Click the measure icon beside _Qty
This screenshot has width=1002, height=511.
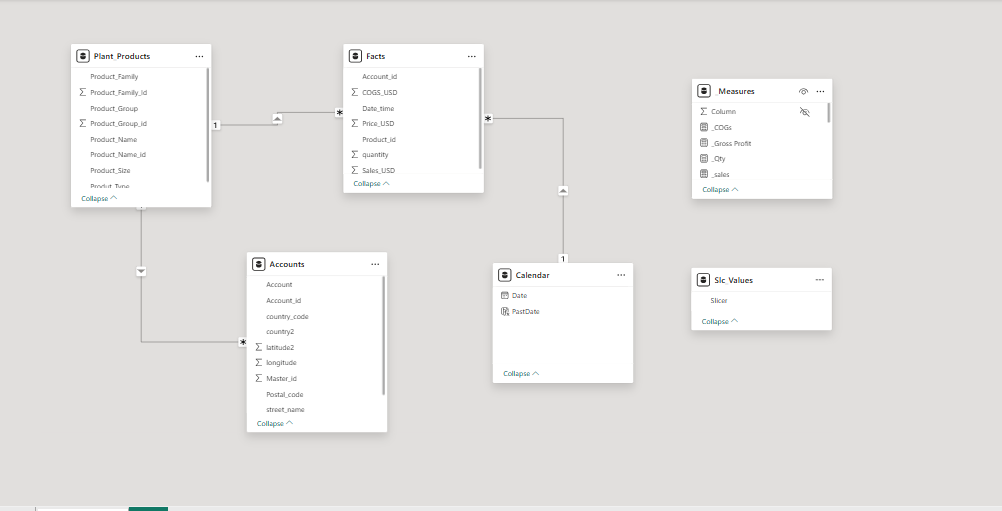[x=704, y=158]
